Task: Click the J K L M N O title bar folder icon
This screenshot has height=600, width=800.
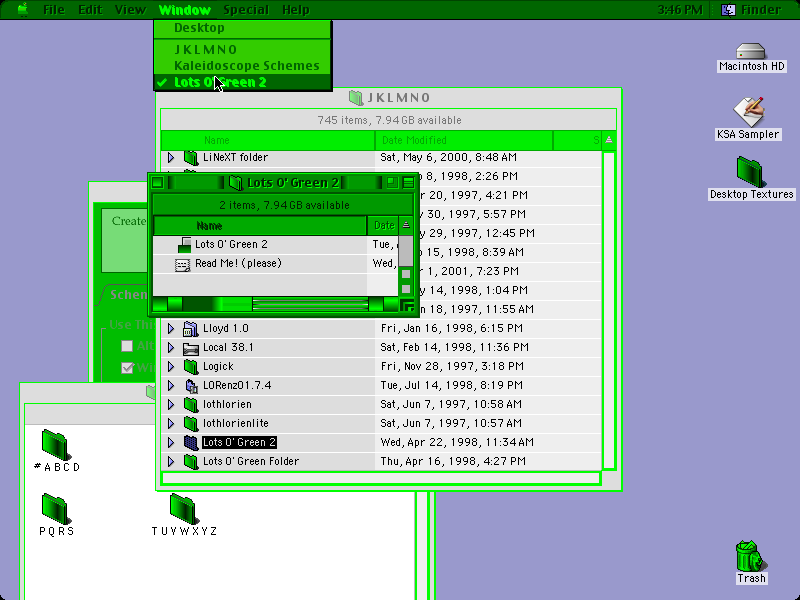Action: point(356,97)
